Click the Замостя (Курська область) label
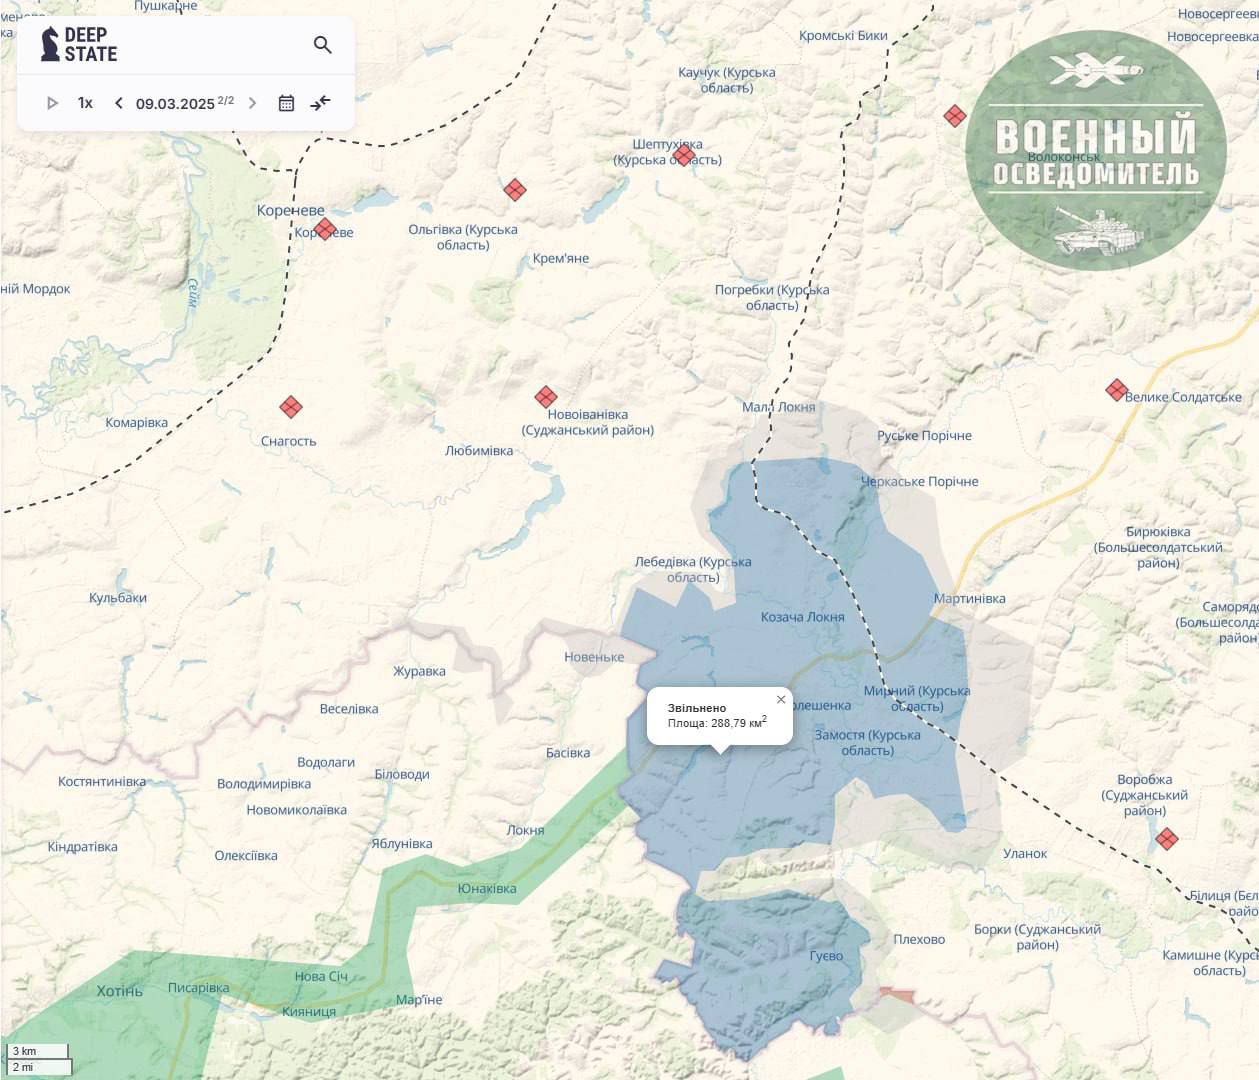 tap(867, 742)
